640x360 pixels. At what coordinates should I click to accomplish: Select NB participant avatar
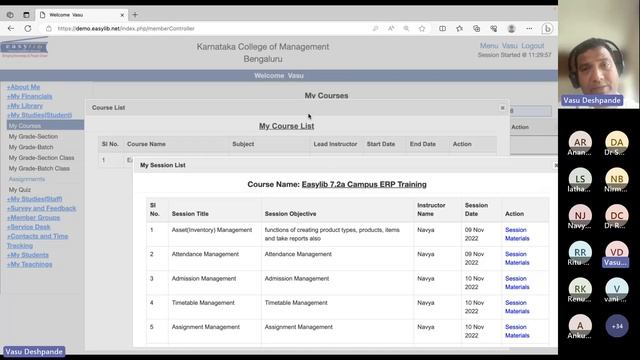click(617, 179)
